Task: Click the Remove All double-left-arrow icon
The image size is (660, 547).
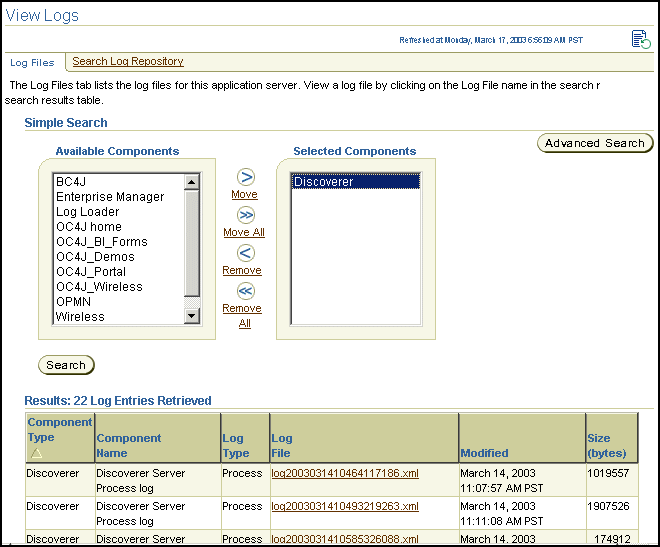Action: [x=246, y=291]
